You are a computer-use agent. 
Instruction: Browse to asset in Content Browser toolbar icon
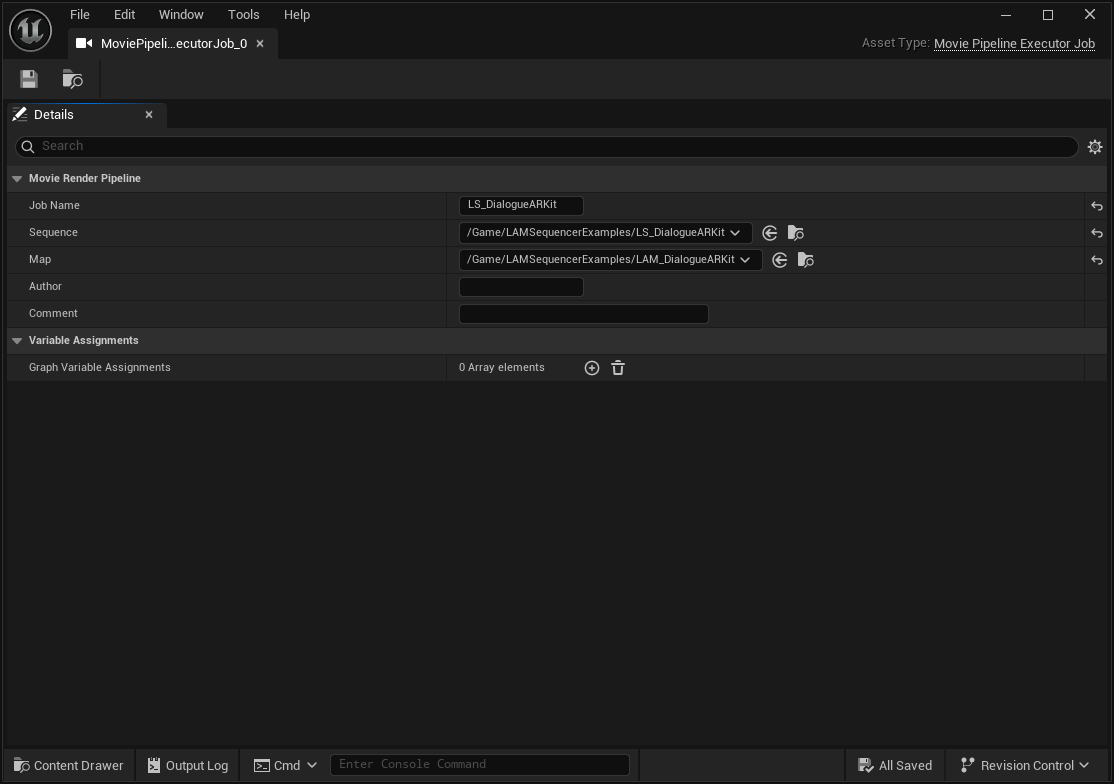[72, 79]
